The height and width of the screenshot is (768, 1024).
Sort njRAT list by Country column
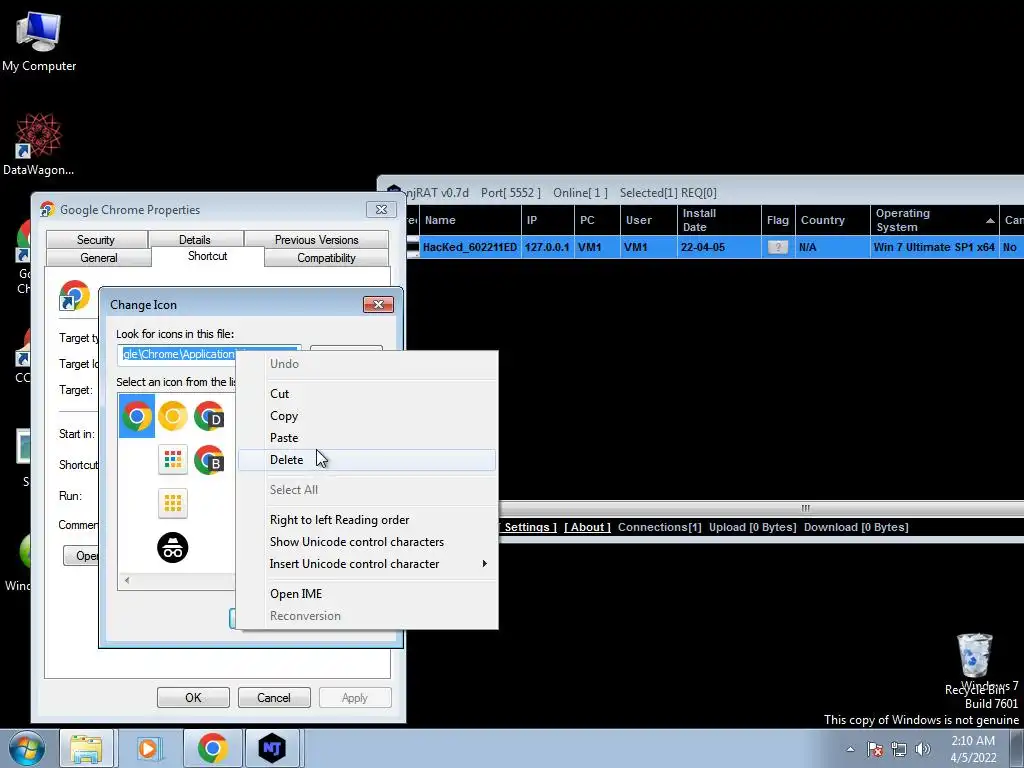pos(833,220)
